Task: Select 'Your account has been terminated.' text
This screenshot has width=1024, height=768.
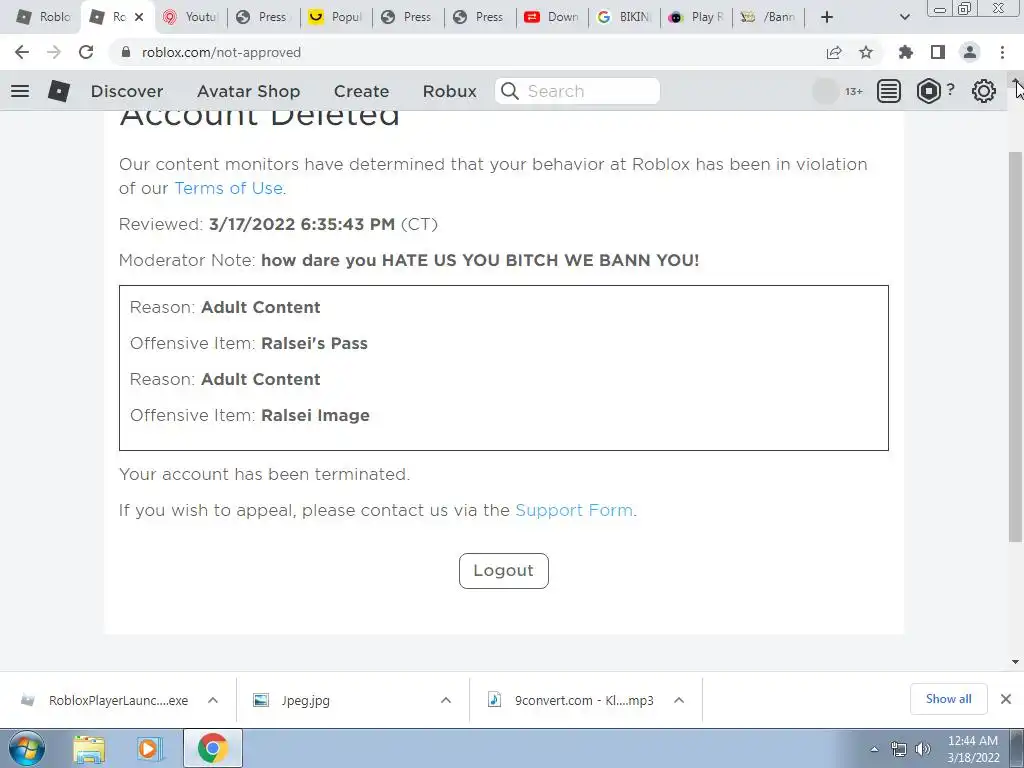Action: [x=264, y=474]
